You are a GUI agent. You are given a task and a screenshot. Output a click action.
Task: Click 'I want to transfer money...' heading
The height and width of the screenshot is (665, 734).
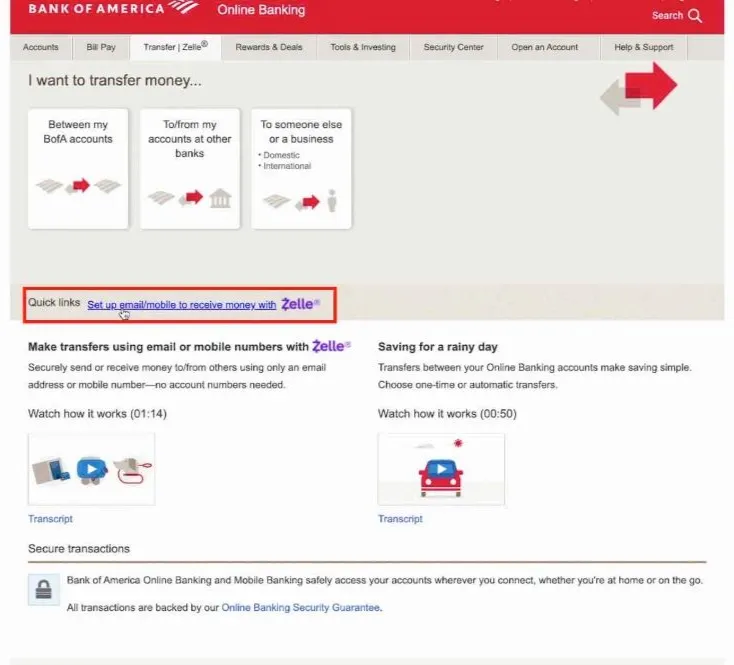[115, 80]
